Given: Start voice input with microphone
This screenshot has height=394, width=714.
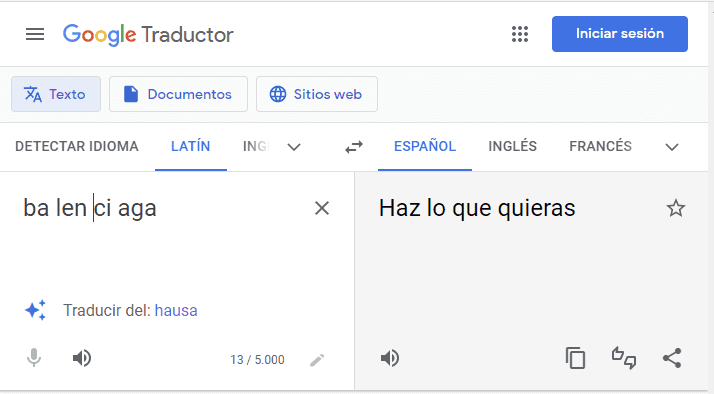Looking at the screenshot, I should coord(34,358).
